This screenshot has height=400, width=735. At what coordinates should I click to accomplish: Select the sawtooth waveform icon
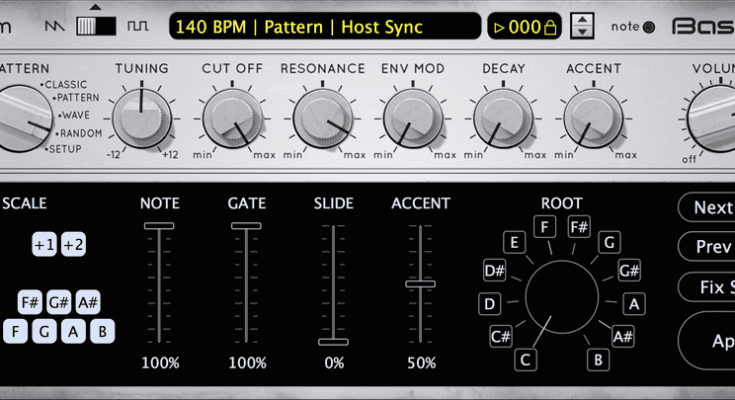56,24
